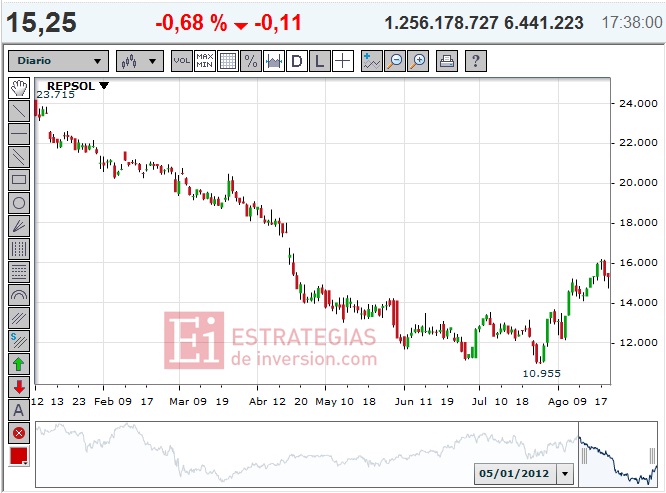
Task: Click the 1.256.178.727 volume figure
Action: click(441, 23)
